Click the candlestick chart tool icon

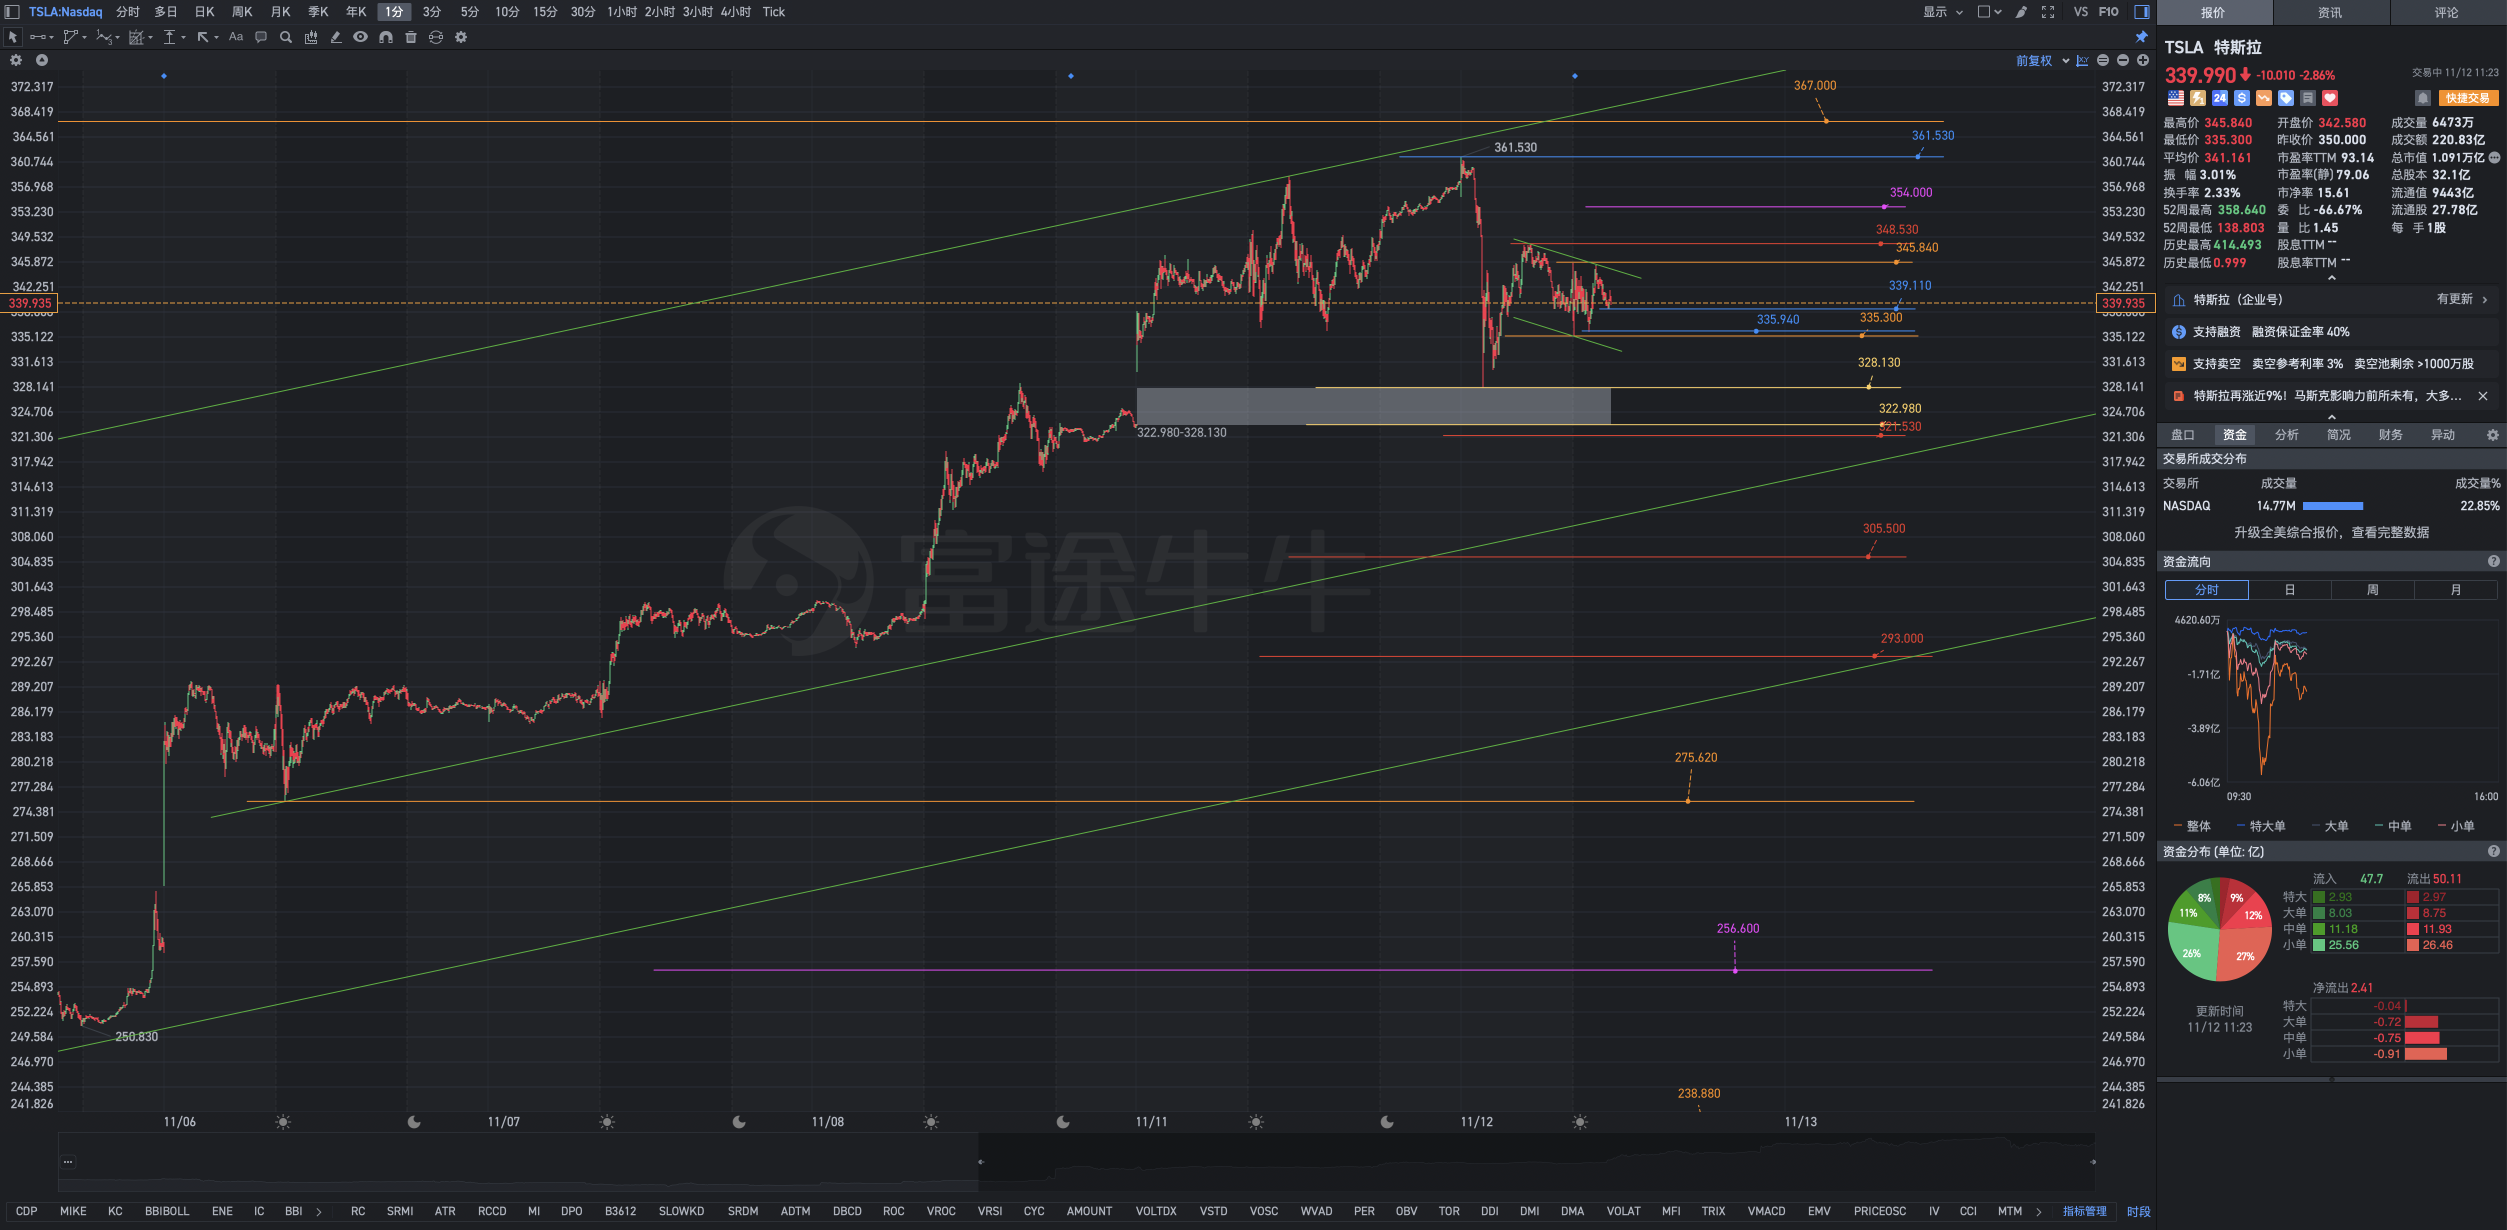311,37
